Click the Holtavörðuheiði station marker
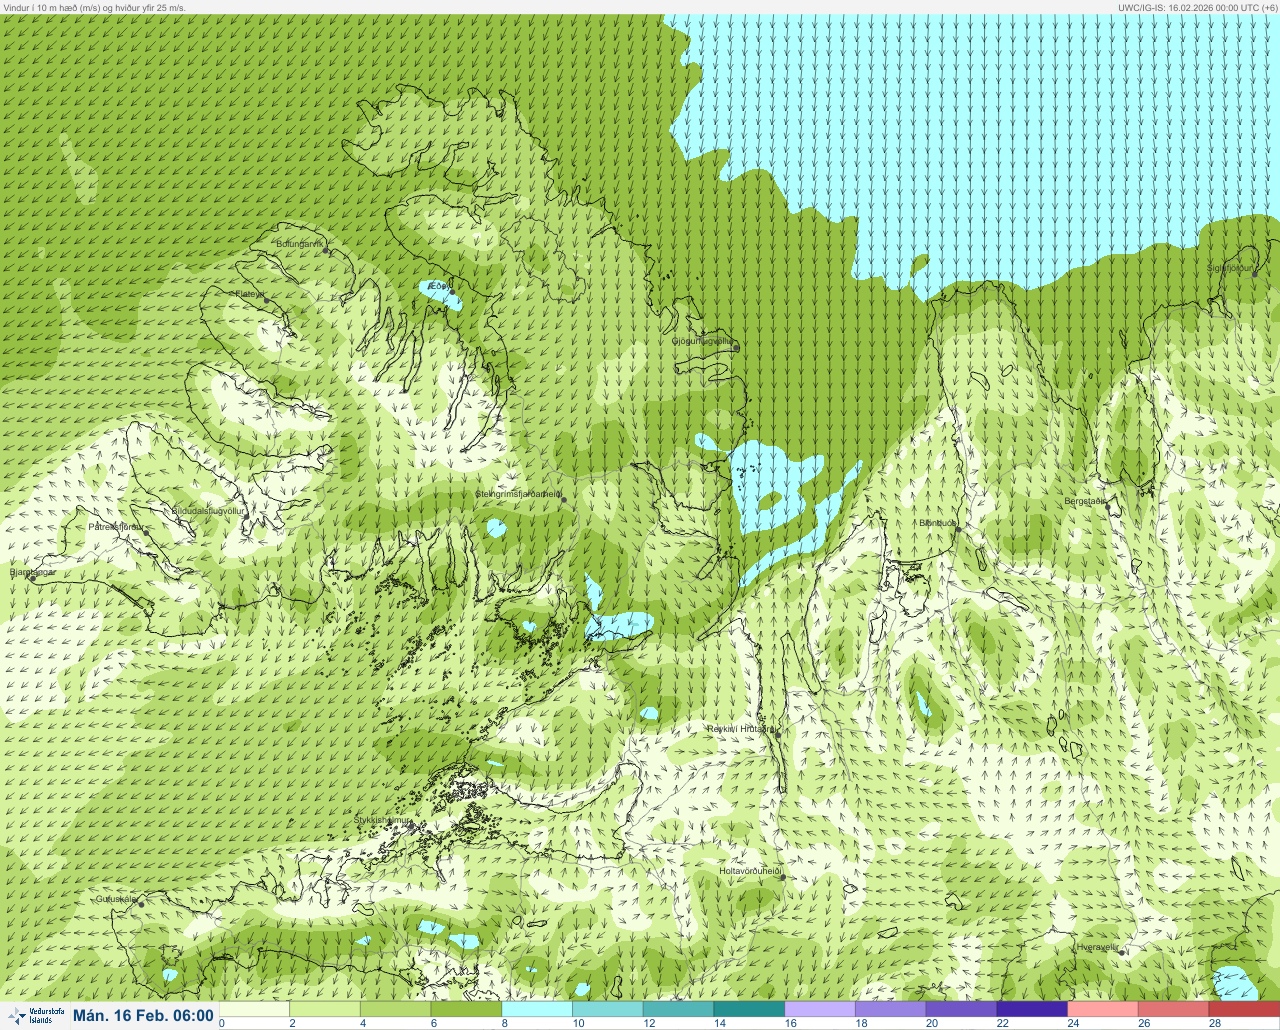 (783, 877)
